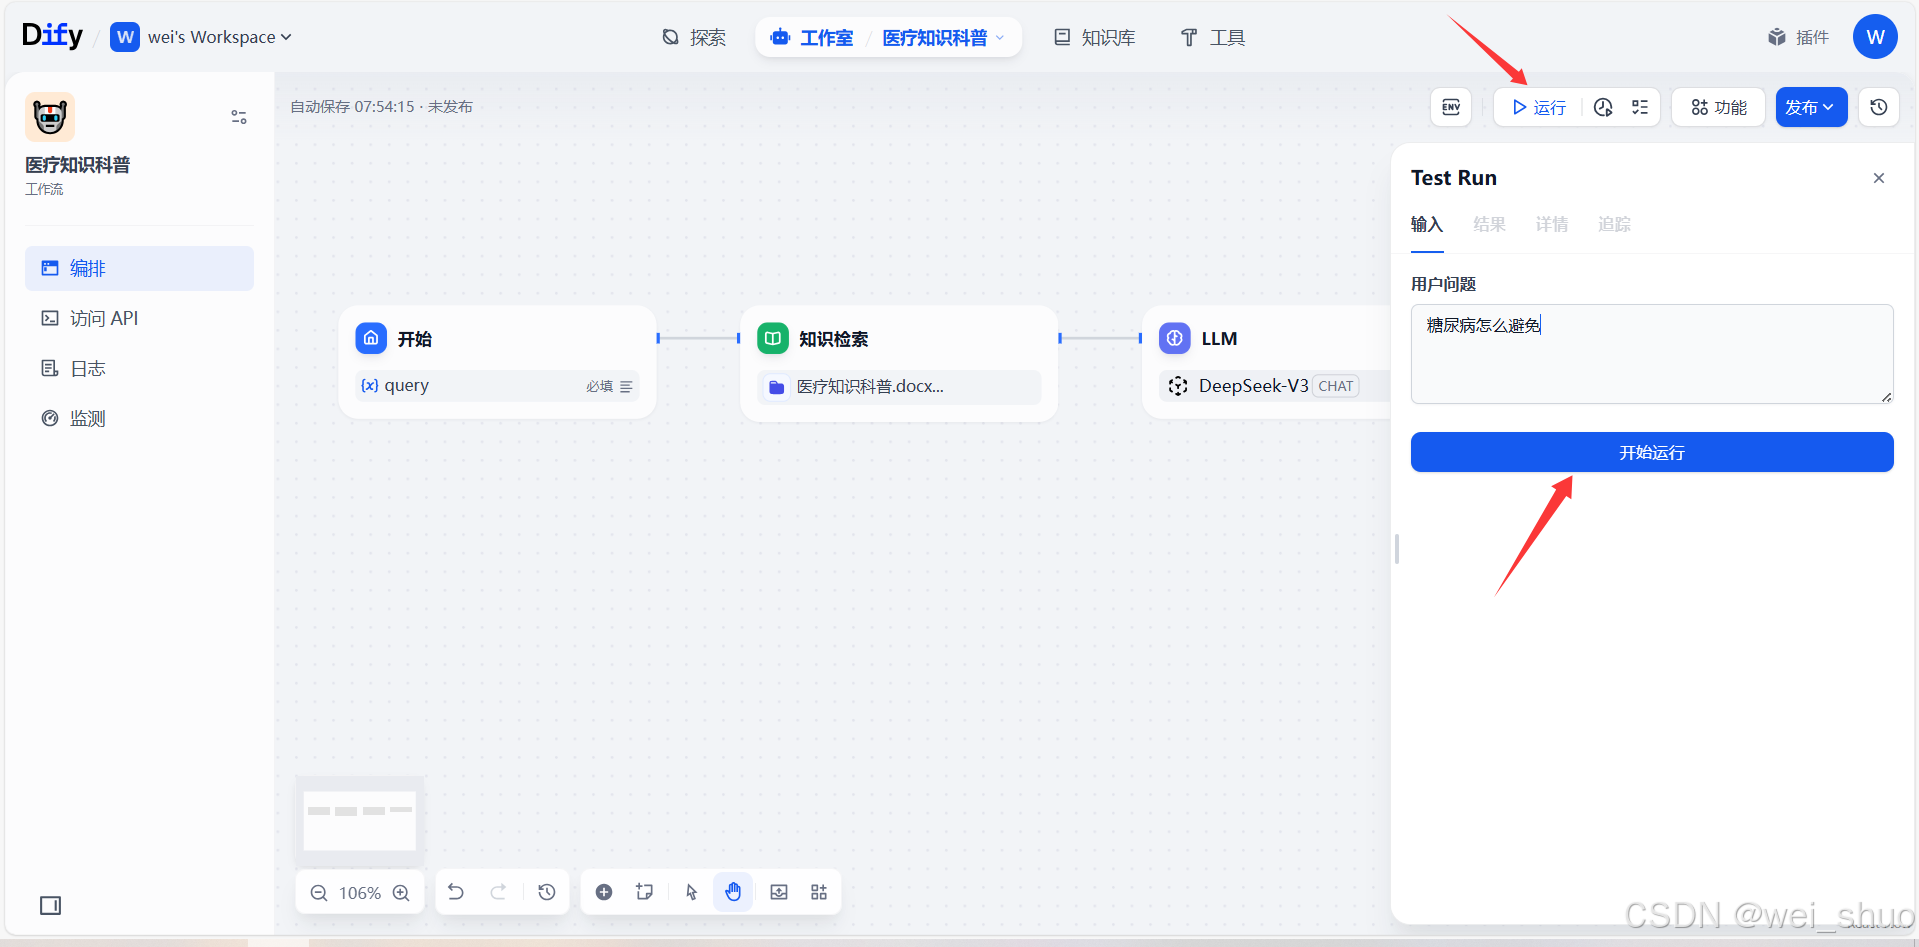Close the Test Run panel

pos(1879,178)
